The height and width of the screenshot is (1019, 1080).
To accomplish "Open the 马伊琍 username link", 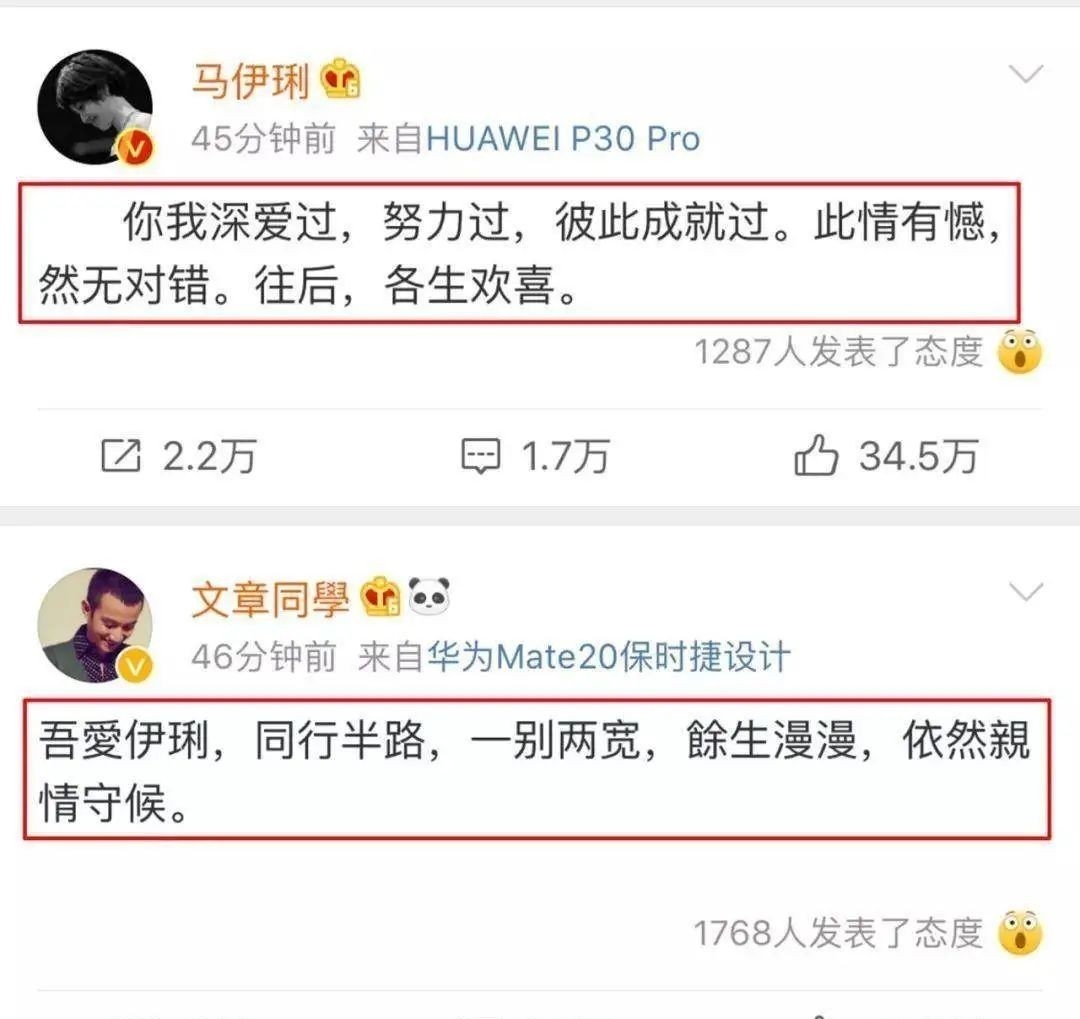I will click(x=251, y=81).
